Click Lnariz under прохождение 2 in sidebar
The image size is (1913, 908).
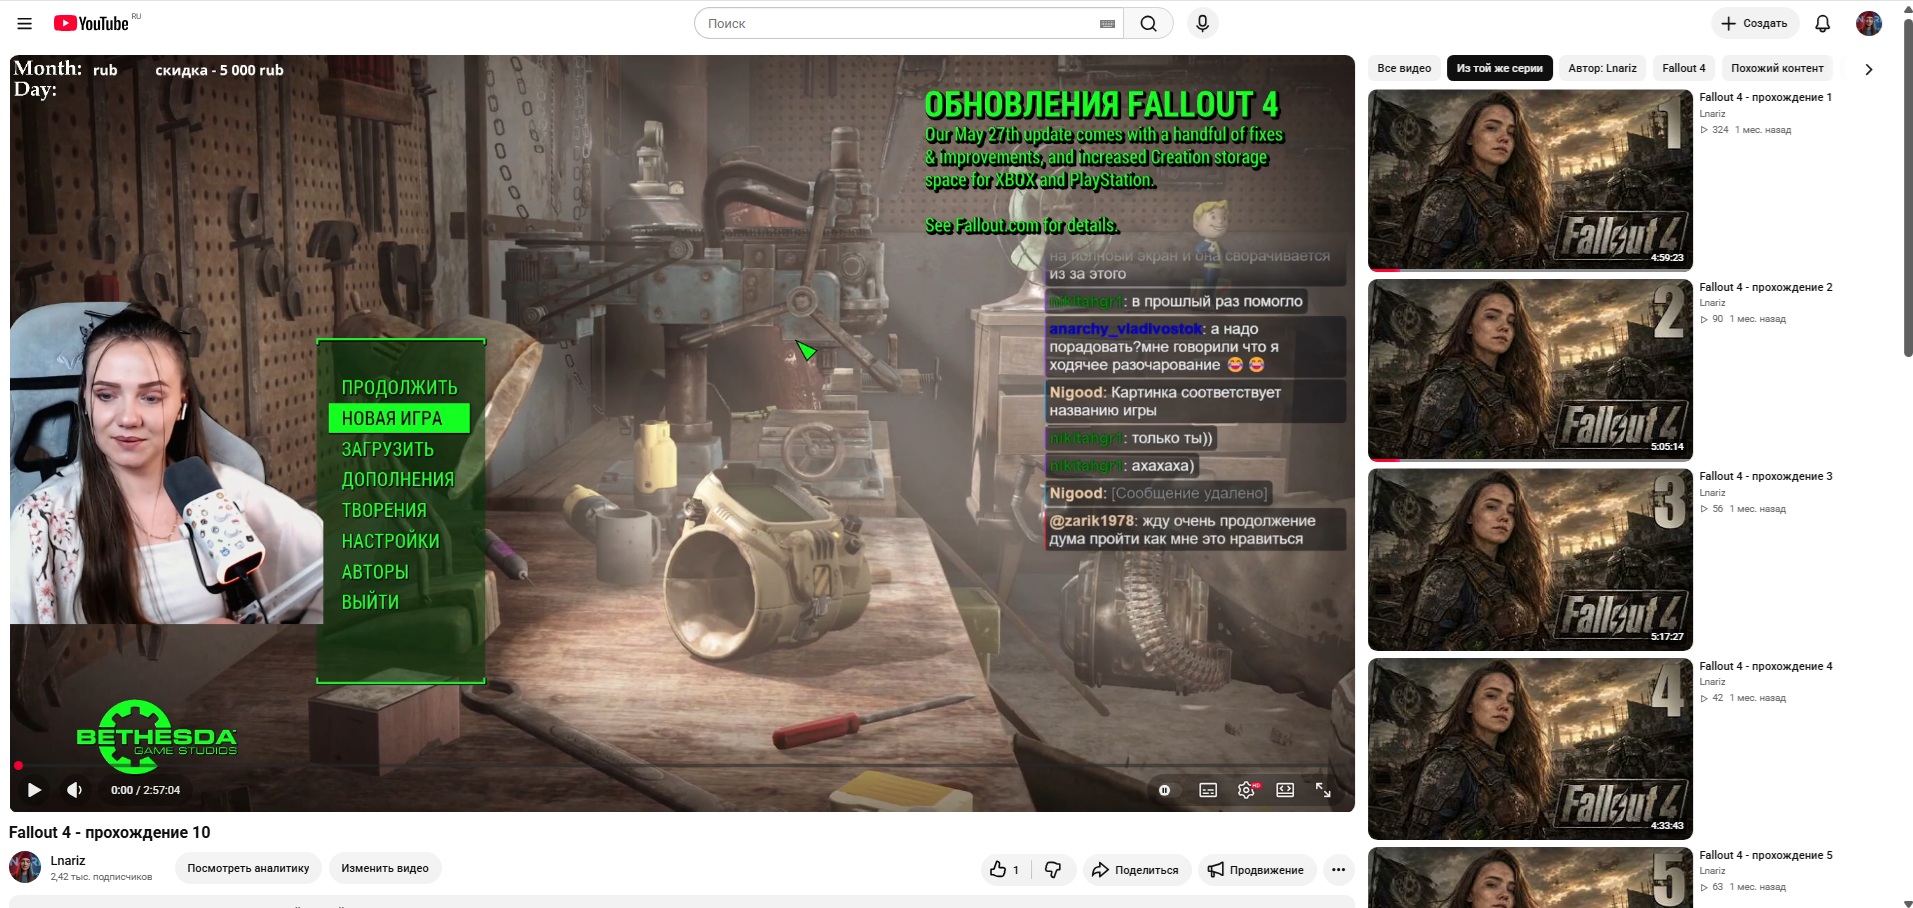[x=1712, y=303]
